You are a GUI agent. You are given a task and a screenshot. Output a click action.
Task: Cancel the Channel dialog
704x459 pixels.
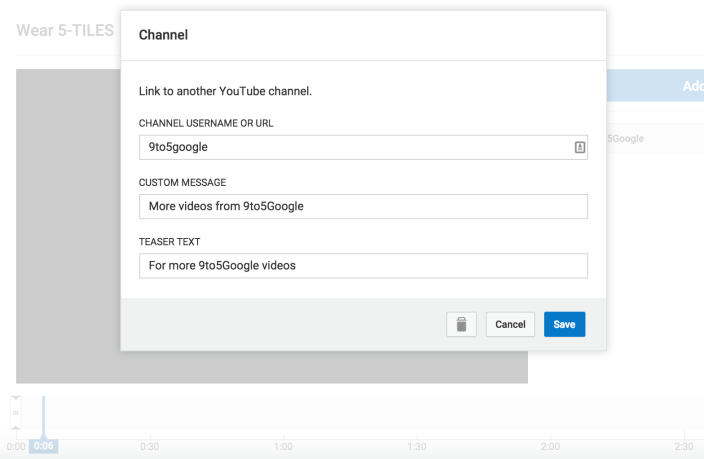(510, 324)
